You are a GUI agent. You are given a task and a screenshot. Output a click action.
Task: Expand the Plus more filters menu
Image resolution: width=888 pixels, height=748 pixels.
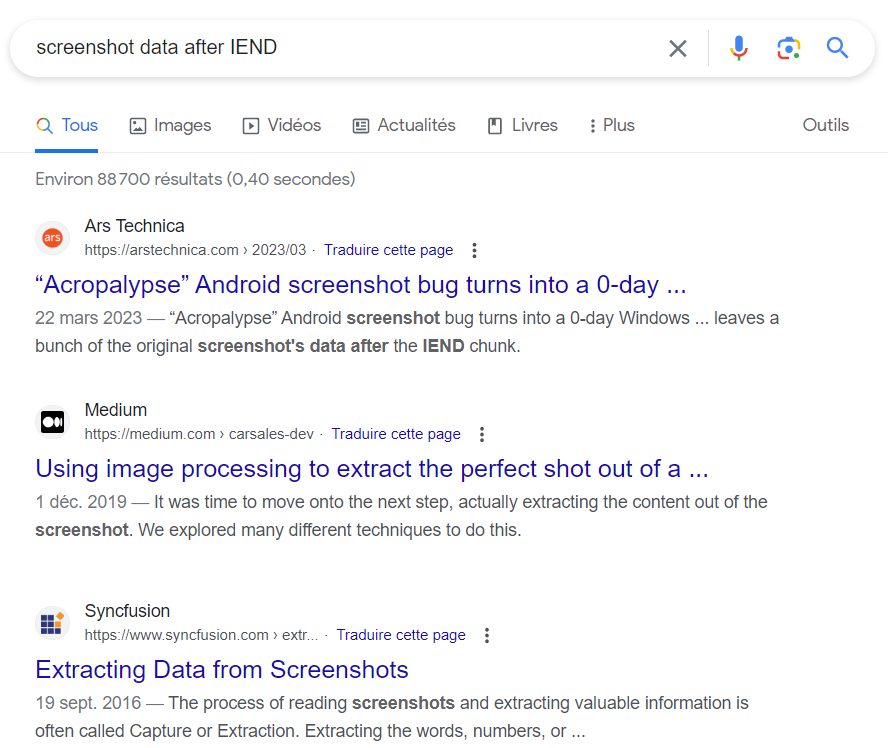click(611, 126)
